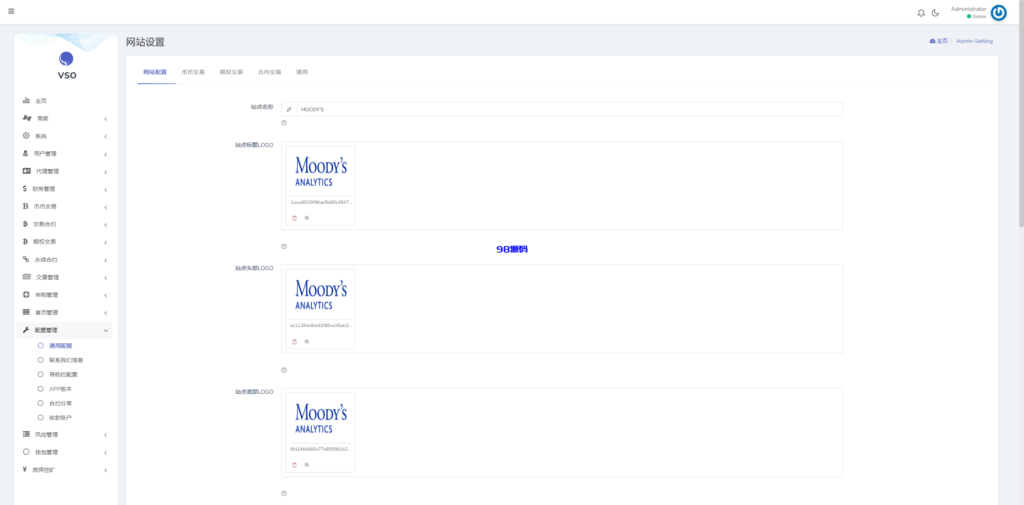This screenshot has width=1024, height=505.
Task: Select 收款账户 submenu item
Action: point(61,417)
